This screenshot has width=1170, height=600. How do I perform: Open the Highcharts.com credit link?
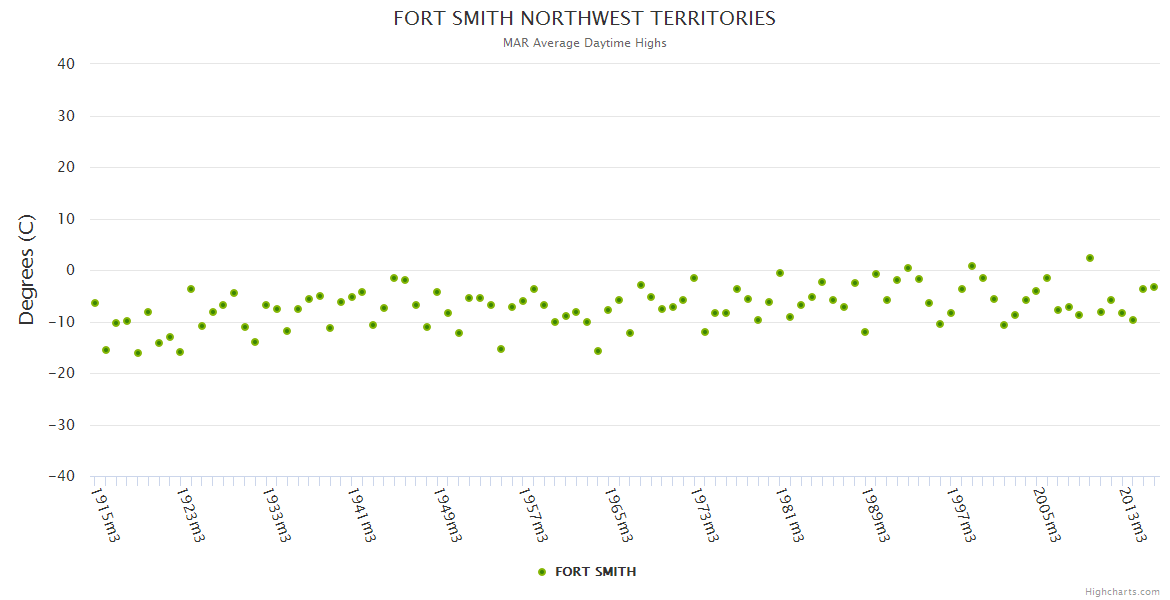click(1122, 591)
